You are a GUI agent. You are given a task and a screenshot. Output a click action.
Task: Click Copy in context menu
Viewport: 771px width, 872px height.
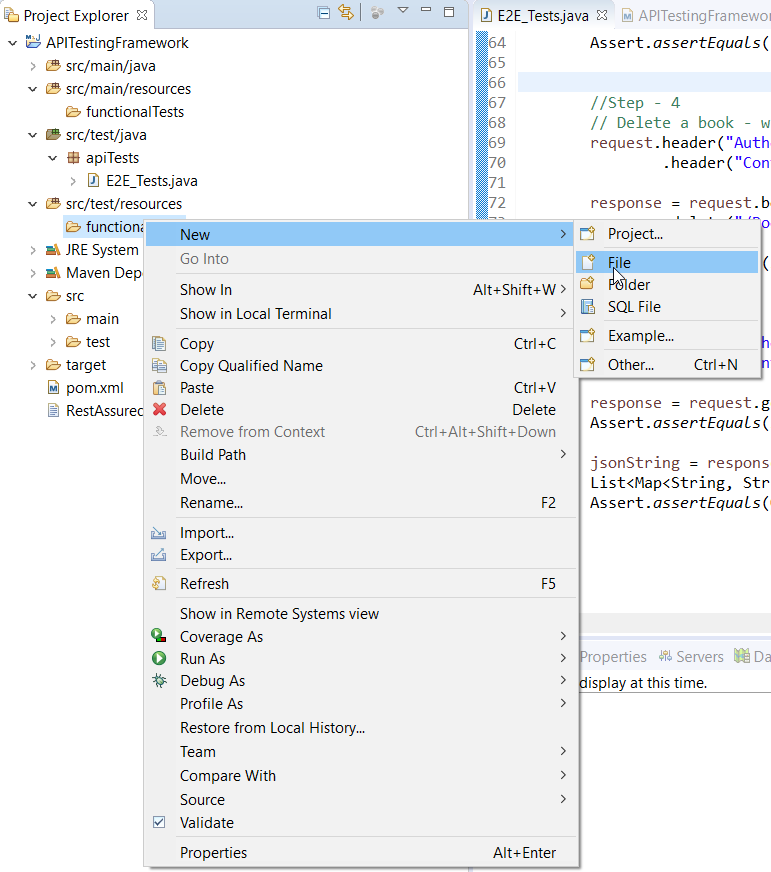(360, 344)
